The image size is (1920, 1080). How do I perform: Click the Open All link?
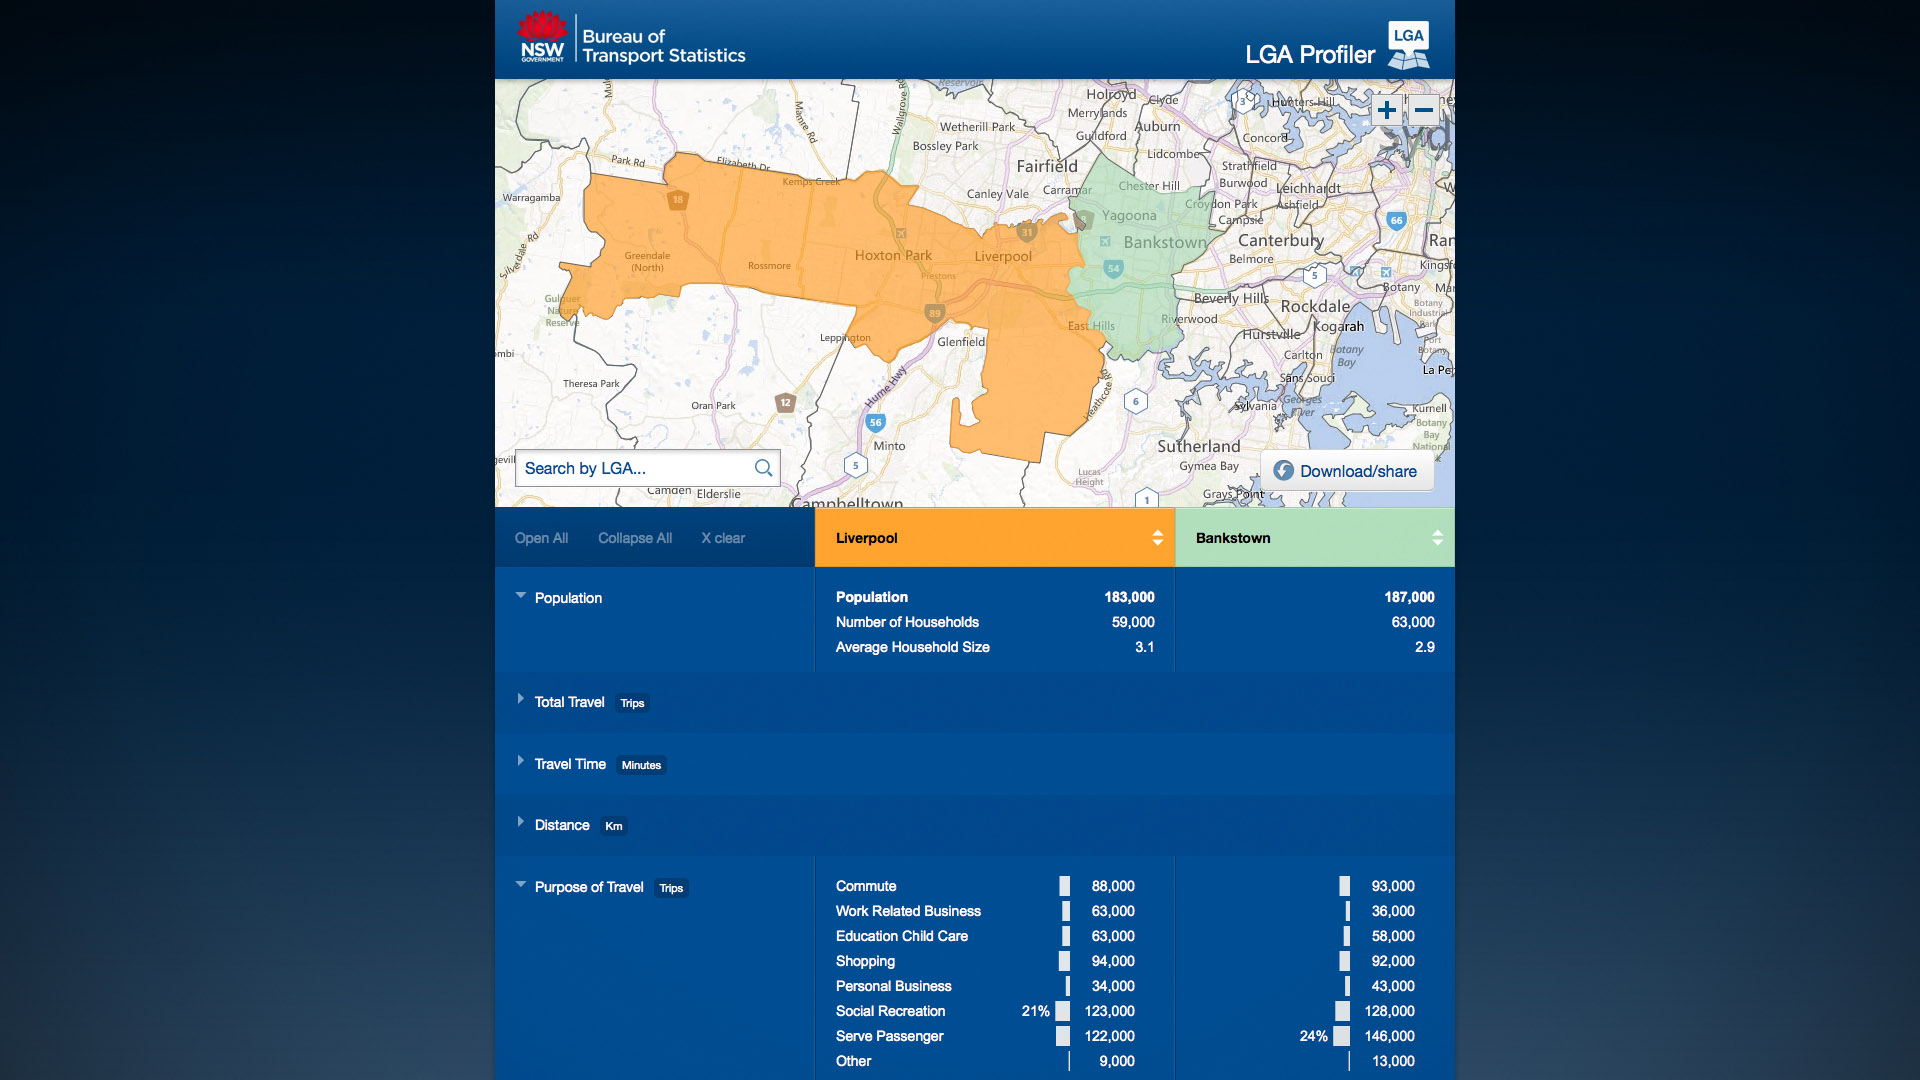pyautogui.click(x=541, y=538)
